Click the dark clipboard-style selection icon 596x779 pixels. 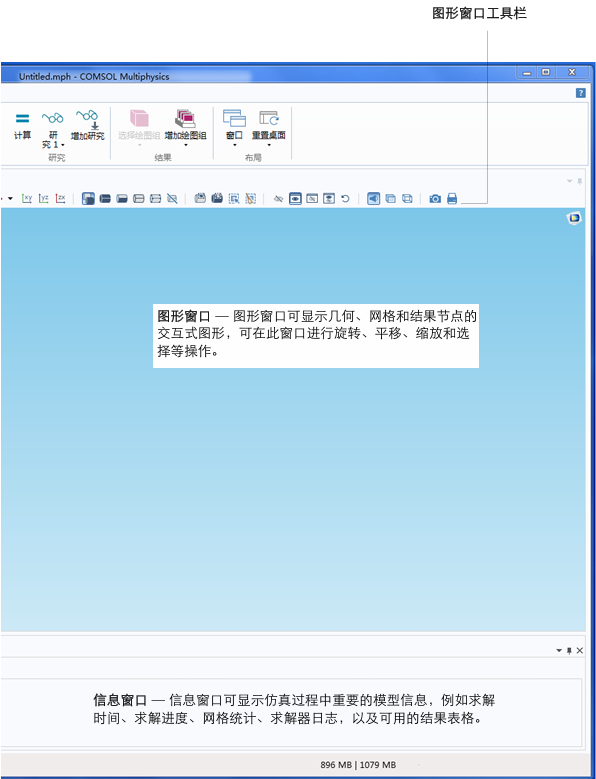tap(217, 198)
